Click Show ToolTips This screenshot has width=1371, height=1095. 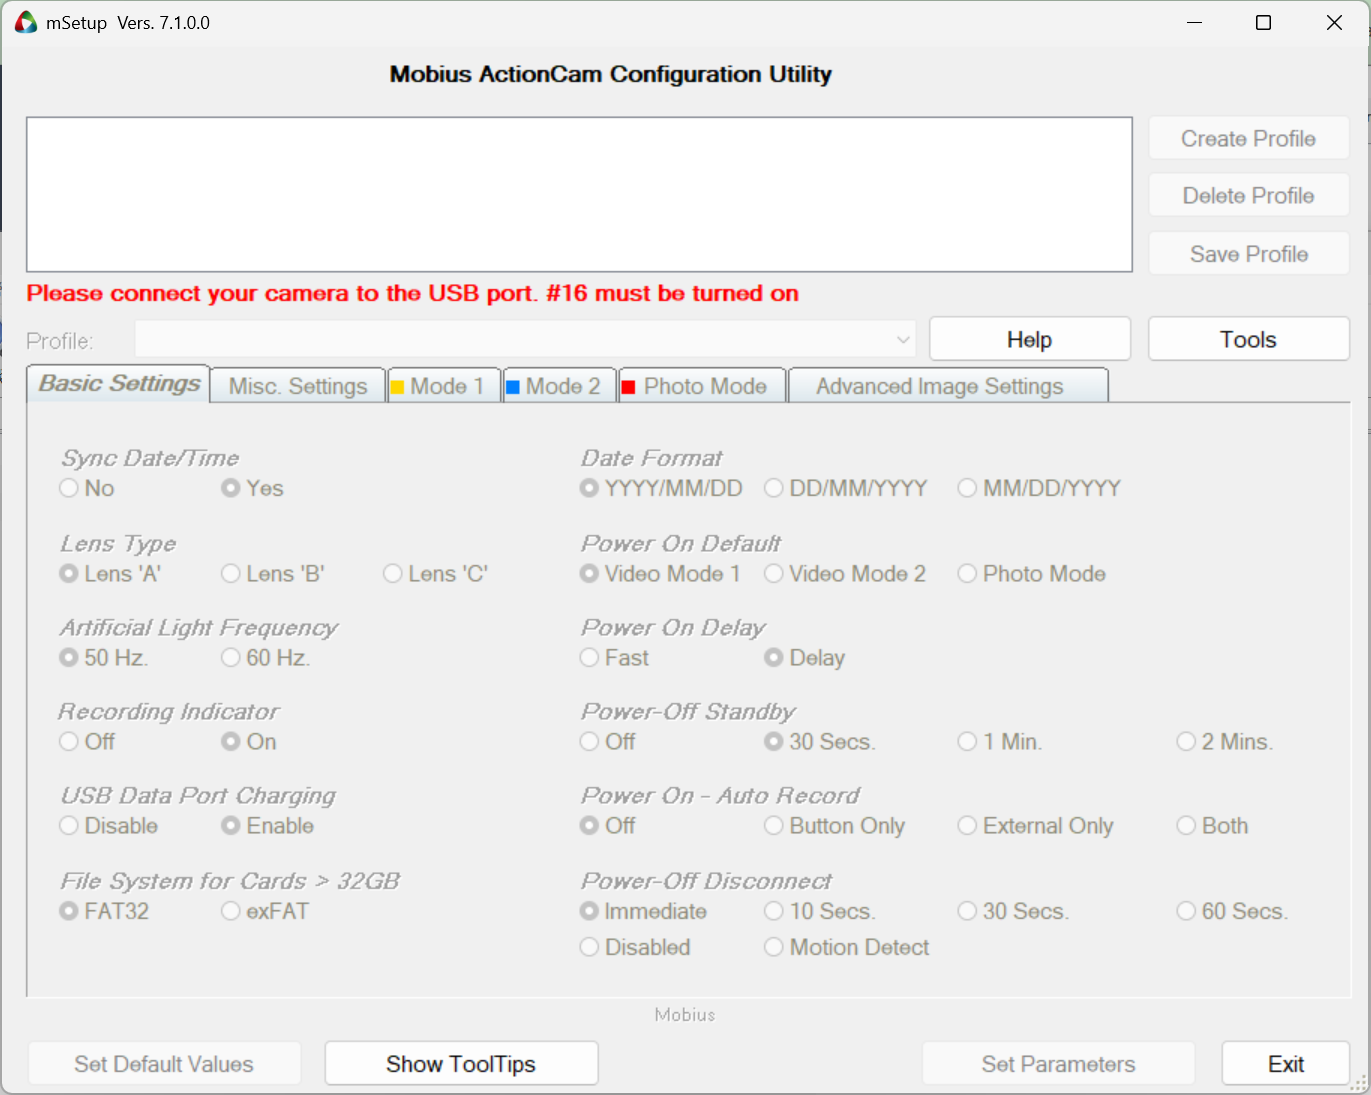[x=460, y=1063]
